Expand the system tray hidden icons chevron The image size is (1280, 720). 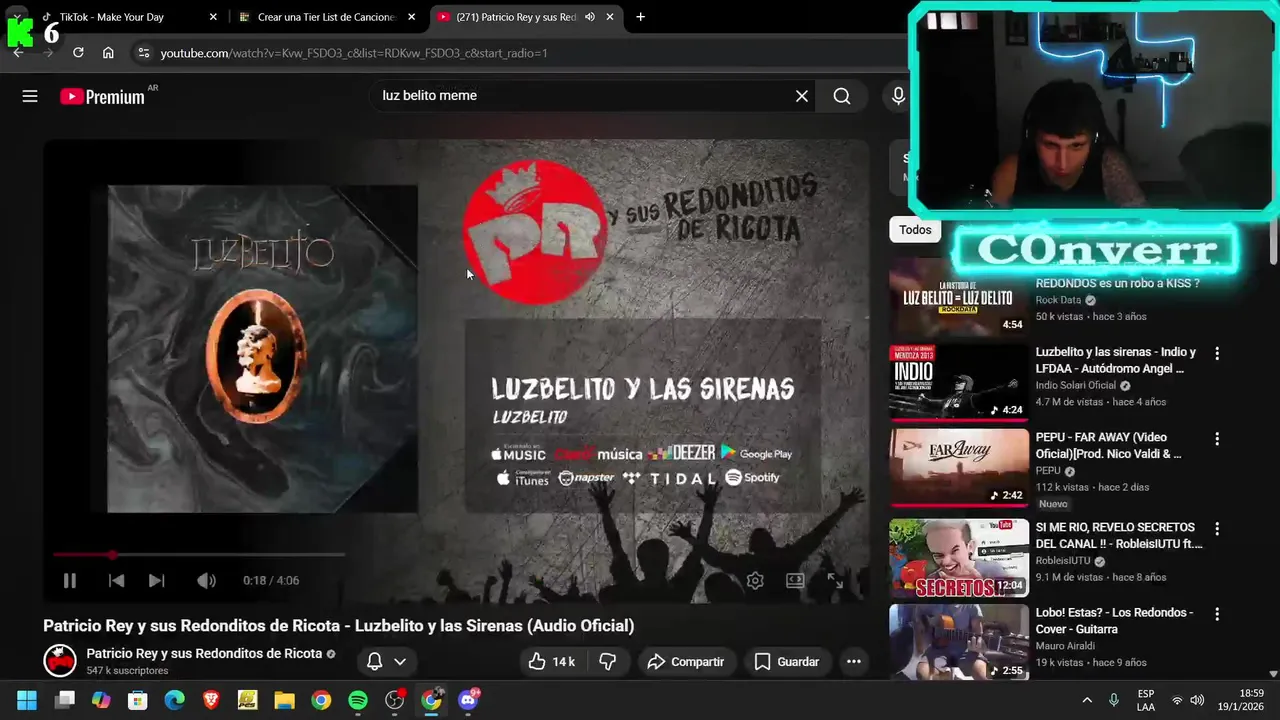[x=1087, y=700]
